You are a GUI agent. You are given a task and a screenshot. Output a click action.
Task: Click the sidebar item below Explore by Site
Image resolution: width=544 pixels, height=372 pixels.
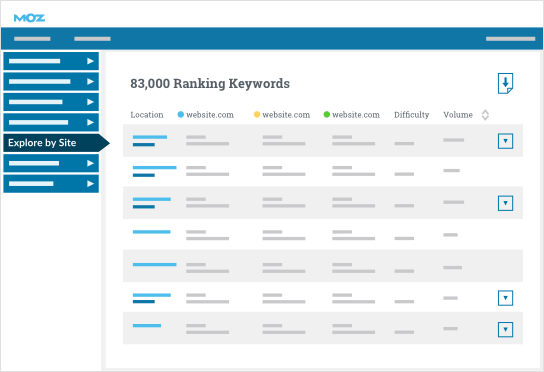(x=51, y=163)
